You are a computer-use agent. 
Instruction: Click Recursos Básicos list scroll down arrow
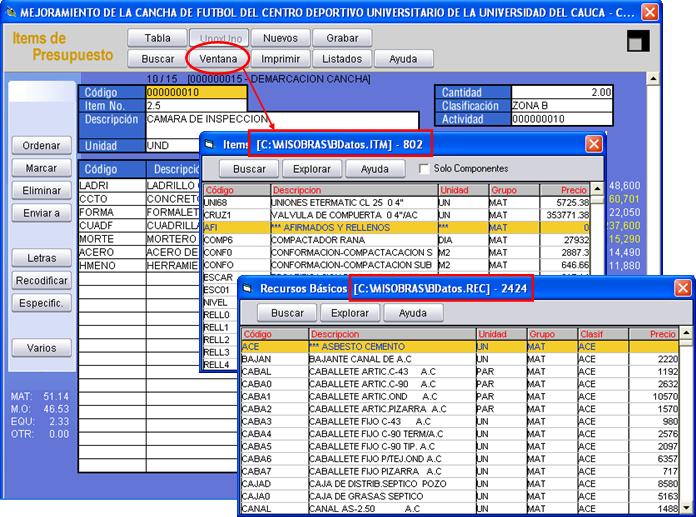[686, 507]
